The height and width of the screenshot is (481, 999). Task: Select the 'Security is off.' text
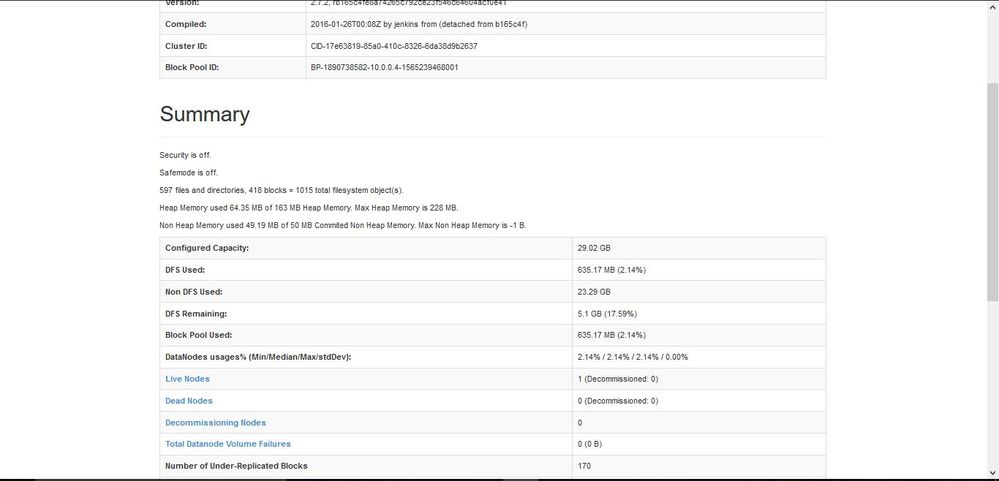coord(185,155)
